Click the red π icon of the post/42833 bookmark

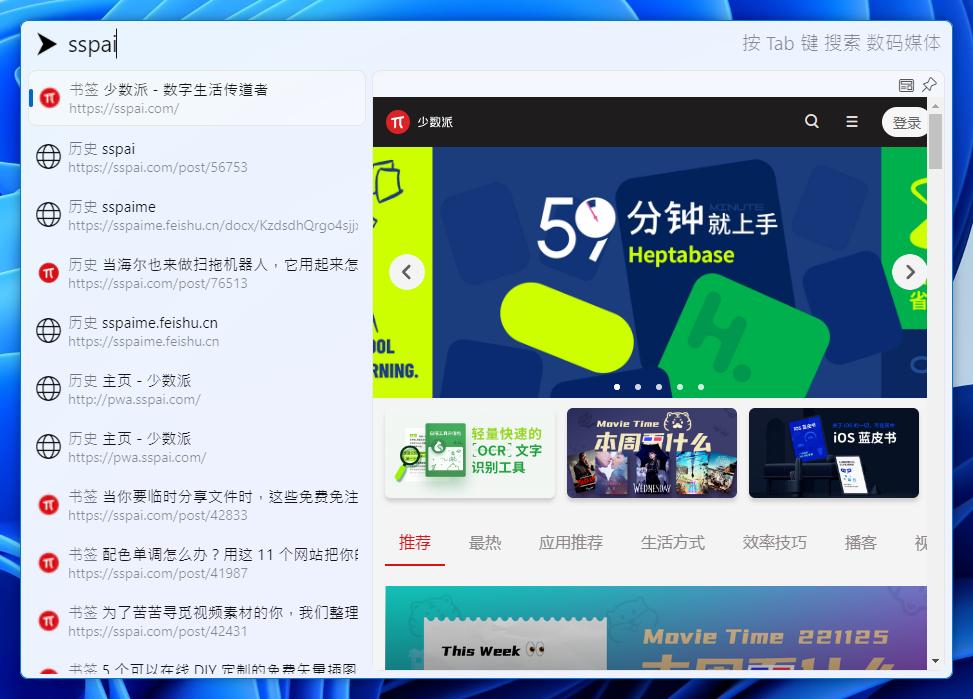coord(48,505)
